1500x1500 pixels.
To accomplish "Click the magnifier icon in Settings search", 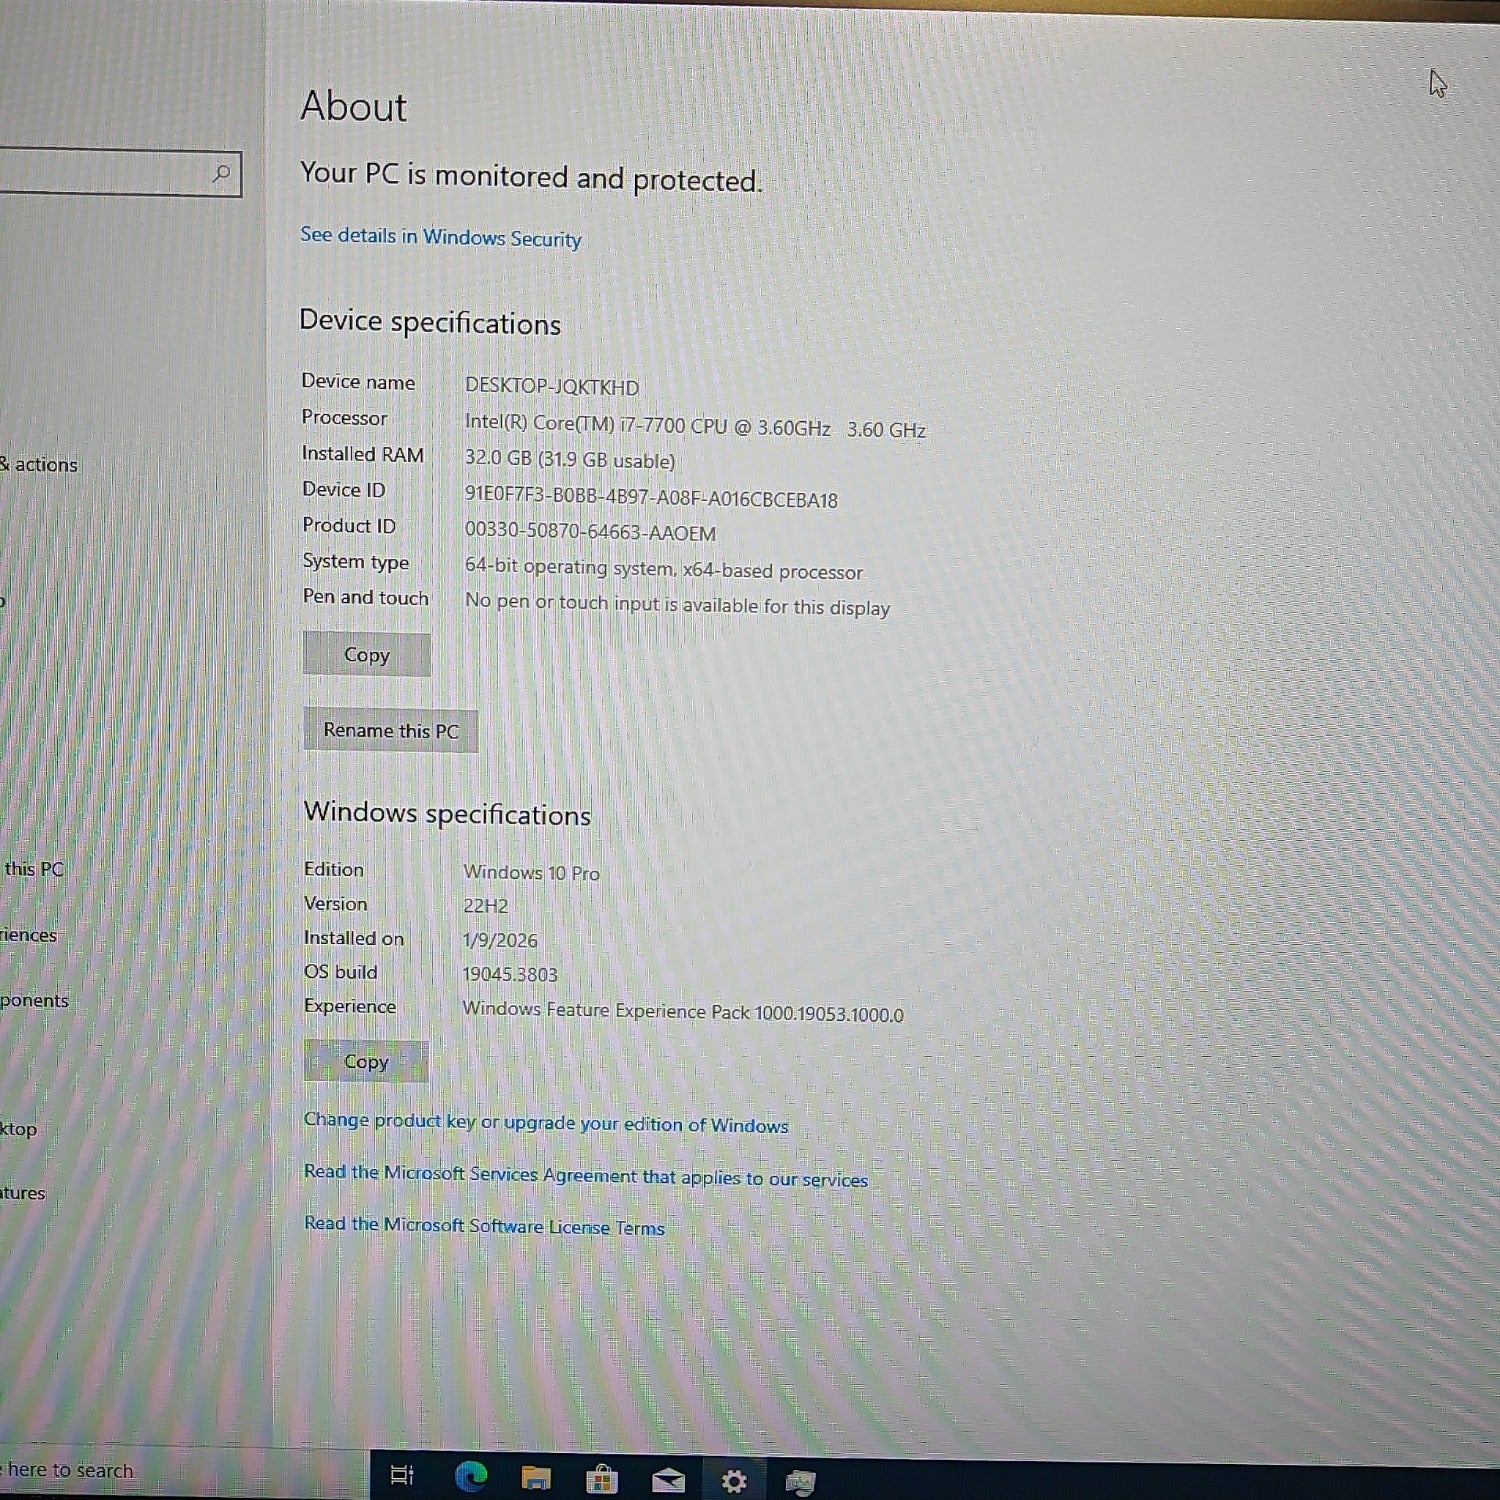I will coord(221,174).
